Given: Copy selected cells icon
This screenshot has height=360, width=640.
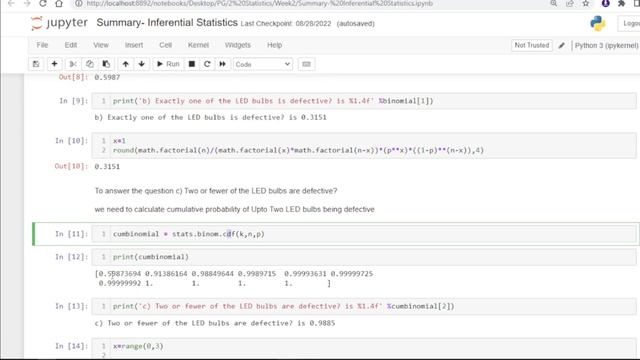Looking at the screenshot, I should pyautogui.click(x=89, y=64).
